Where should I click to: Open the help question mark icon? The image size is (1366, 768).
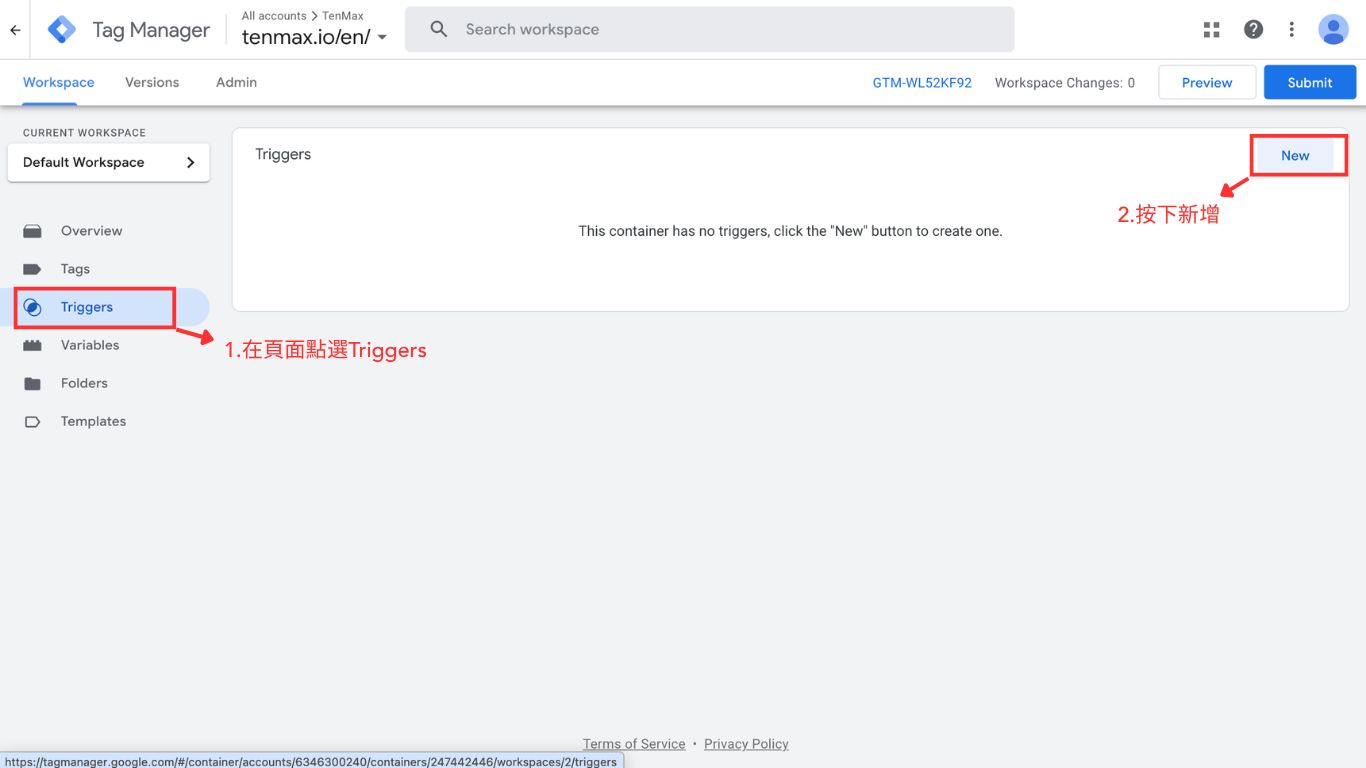(x=1253, y=30)
